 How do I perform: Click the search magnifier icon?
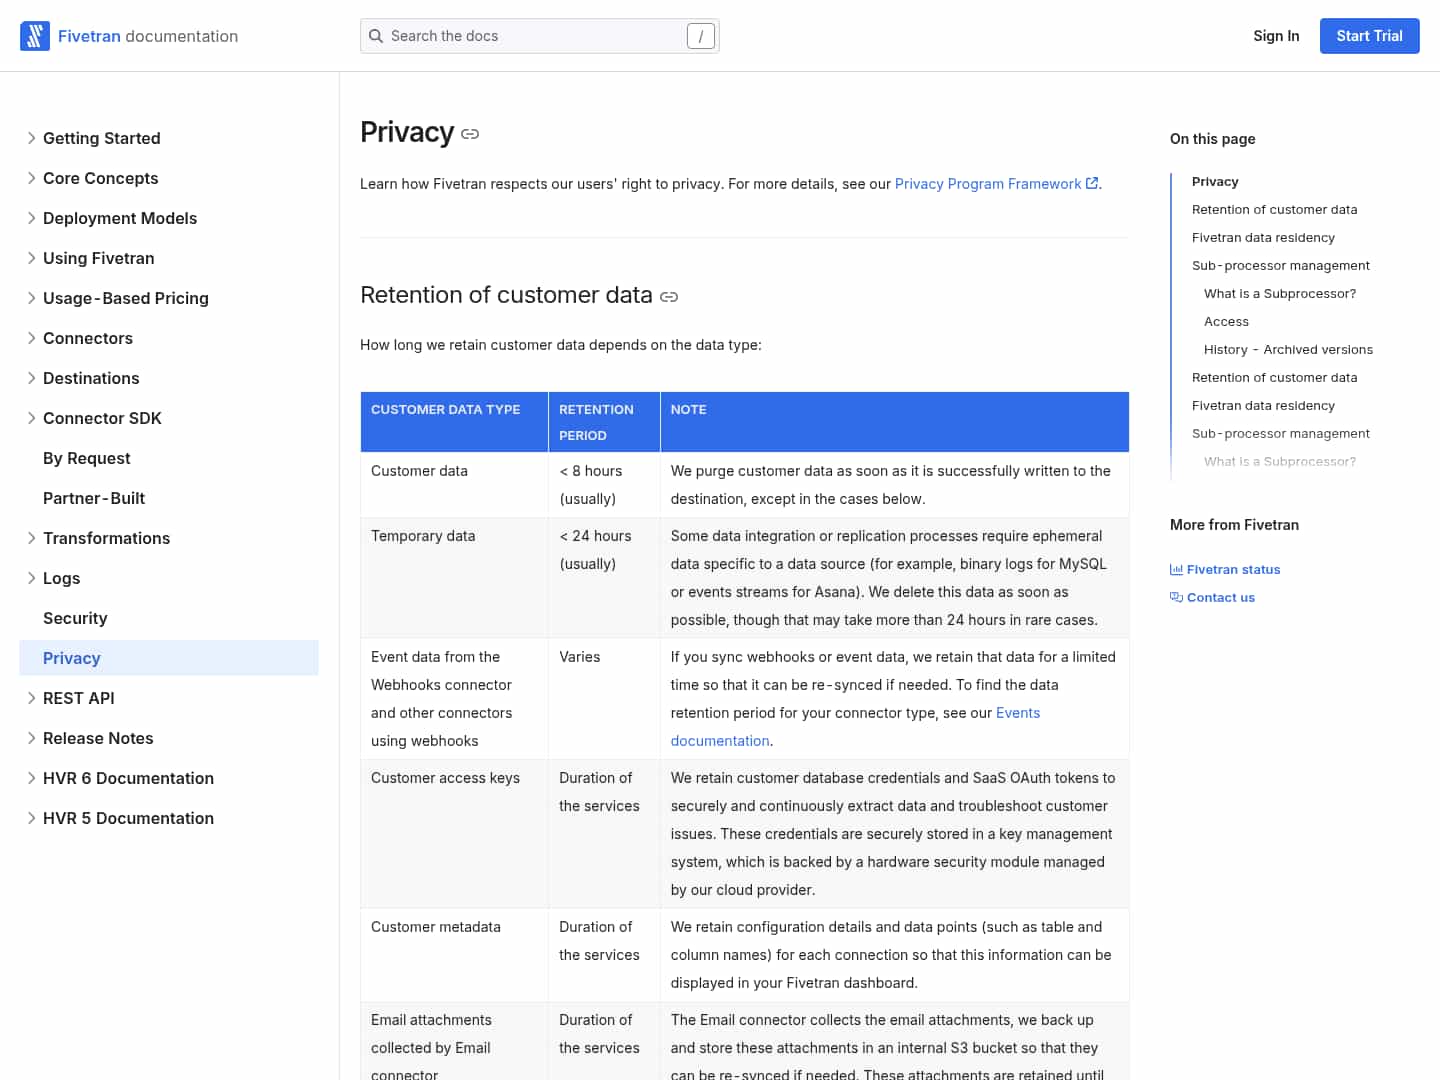376,36
